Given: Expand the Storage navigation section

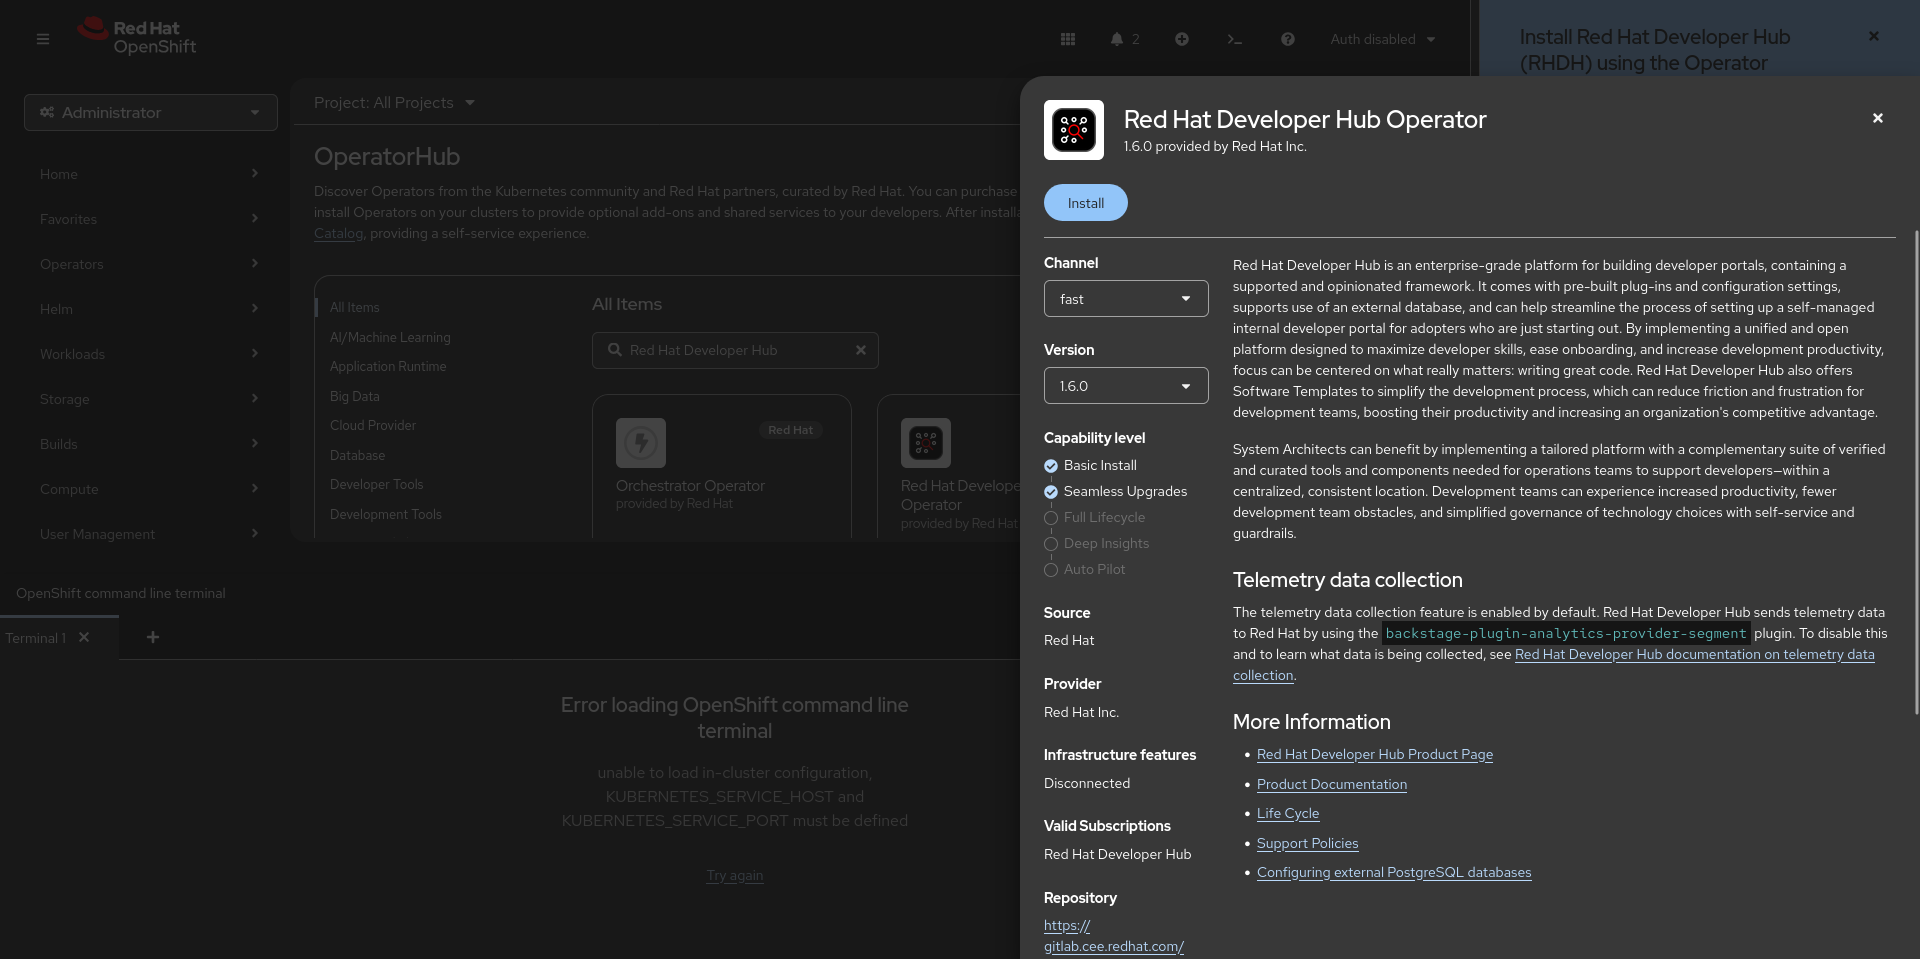Looking at the screenshot, I should (150, 399).
